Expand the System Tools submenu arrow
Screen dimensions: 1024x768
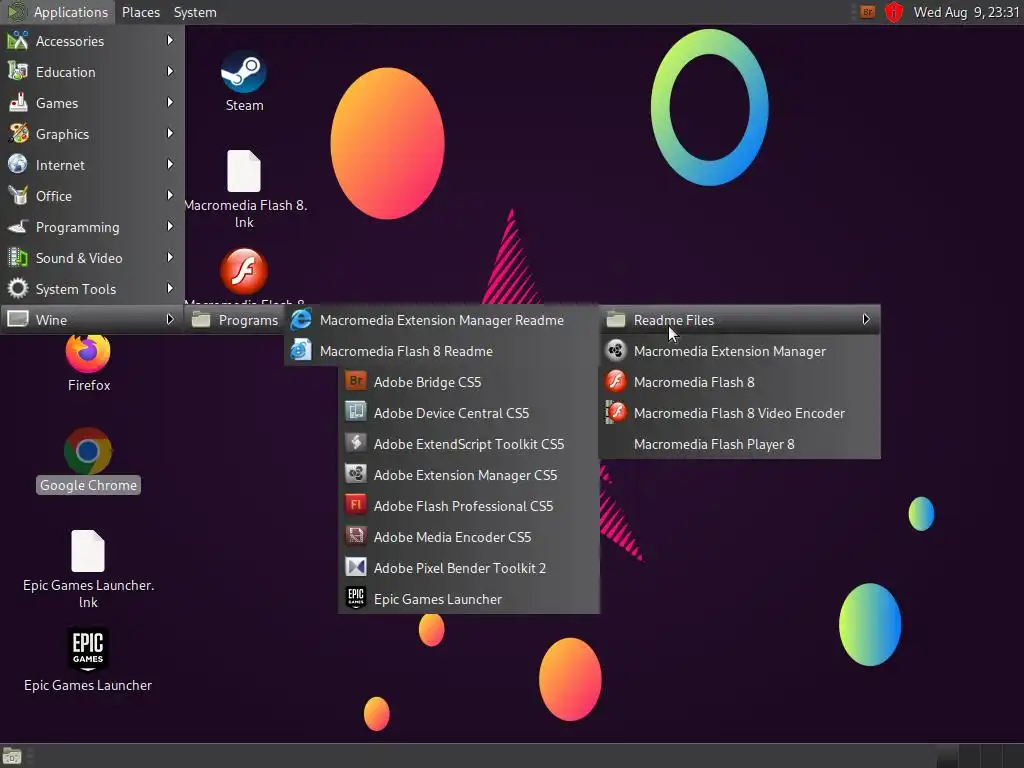170,288
